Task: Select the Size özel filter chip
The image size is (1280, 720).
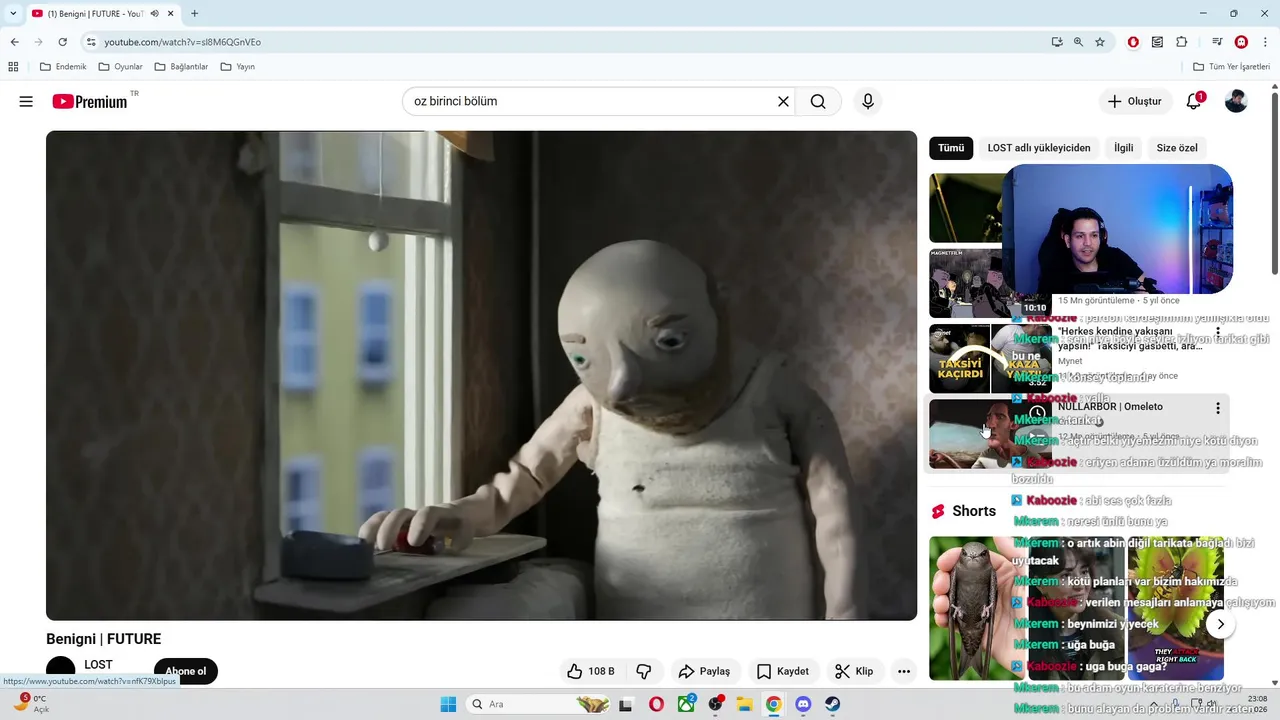Action: (x=1177, y=148)
